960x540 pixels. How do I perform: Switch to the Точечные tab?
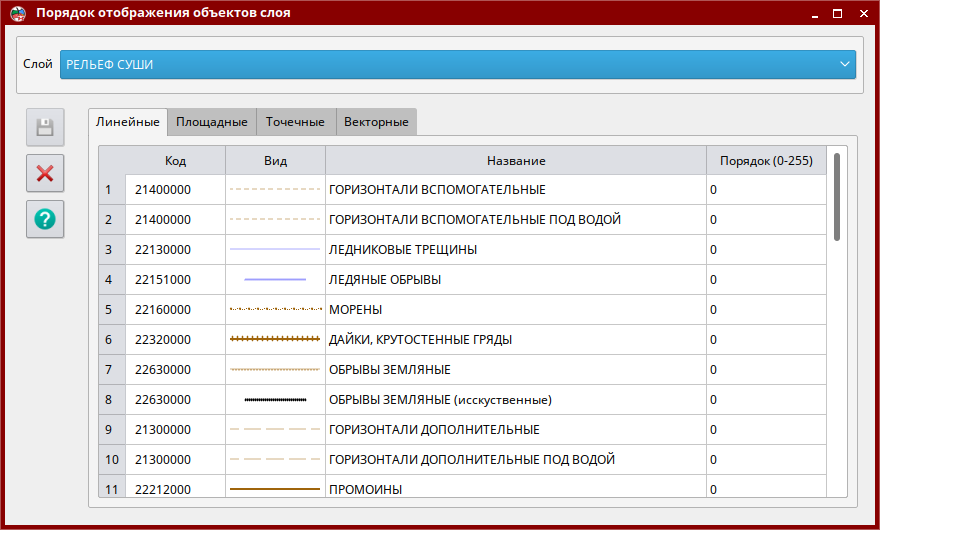(x=295, y=122)
